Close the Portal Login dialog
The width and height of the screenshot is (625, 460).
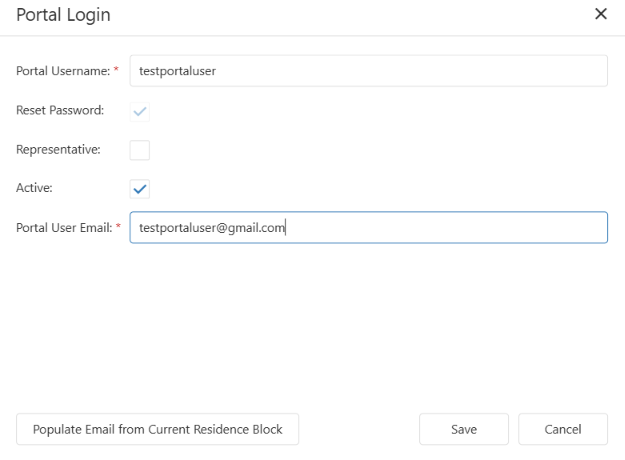(x=601, y=14)
